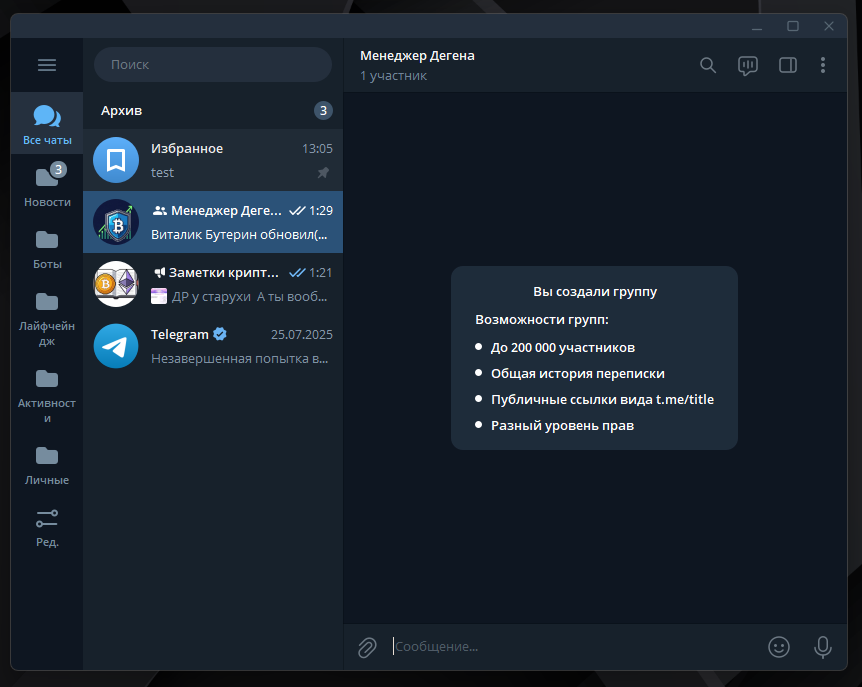This screenshot has height=687, width=862.
Task: Open the three-dot chat options menu
Action: tap(823, 65)
